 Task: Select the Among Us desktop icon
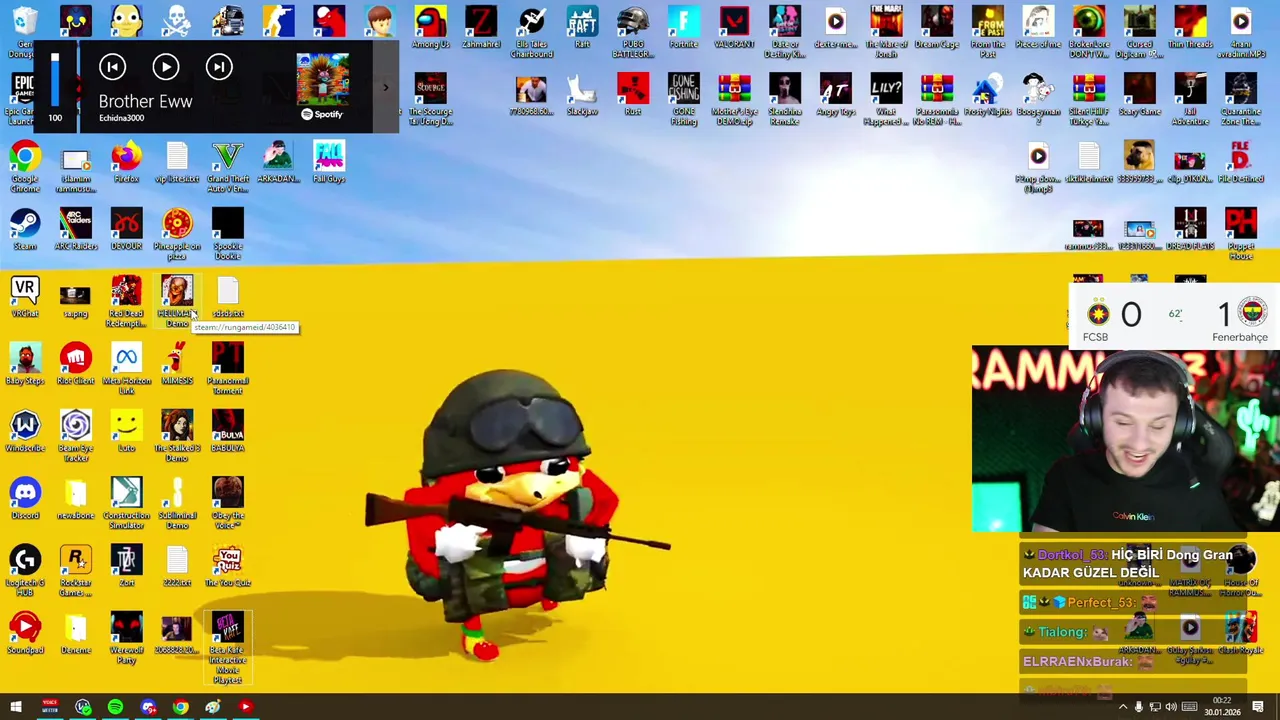click(430, 28)
